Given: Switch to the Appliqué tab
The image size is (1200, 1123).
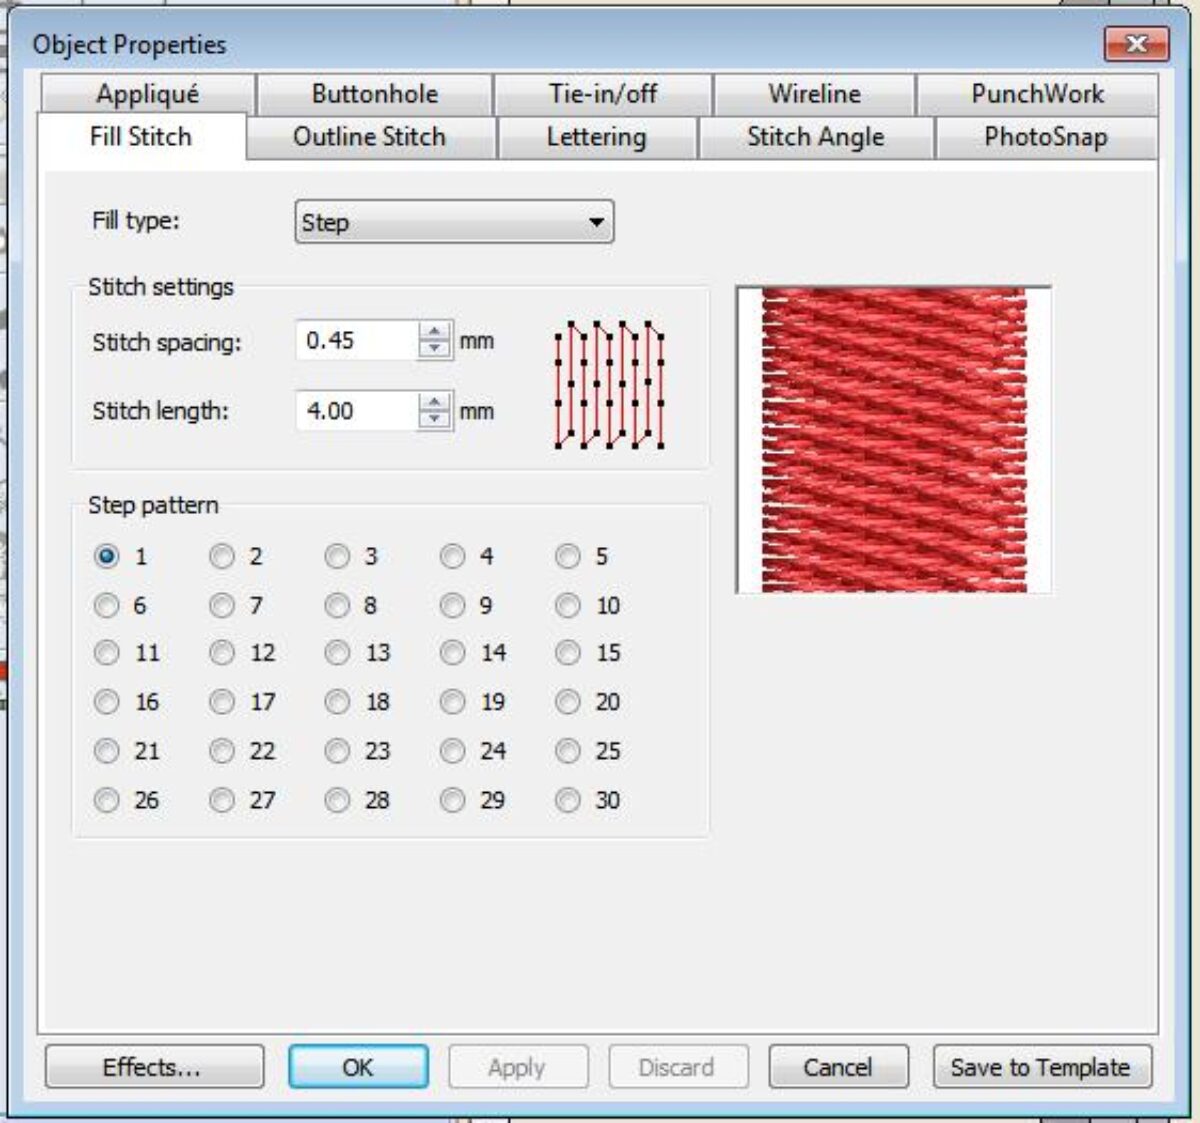Looking at the screenshot, I should [148, 94].
